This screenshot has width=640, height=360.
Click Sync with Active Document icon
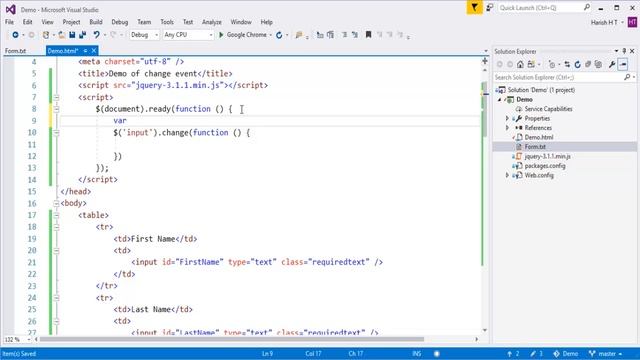[x=567, y=64]
